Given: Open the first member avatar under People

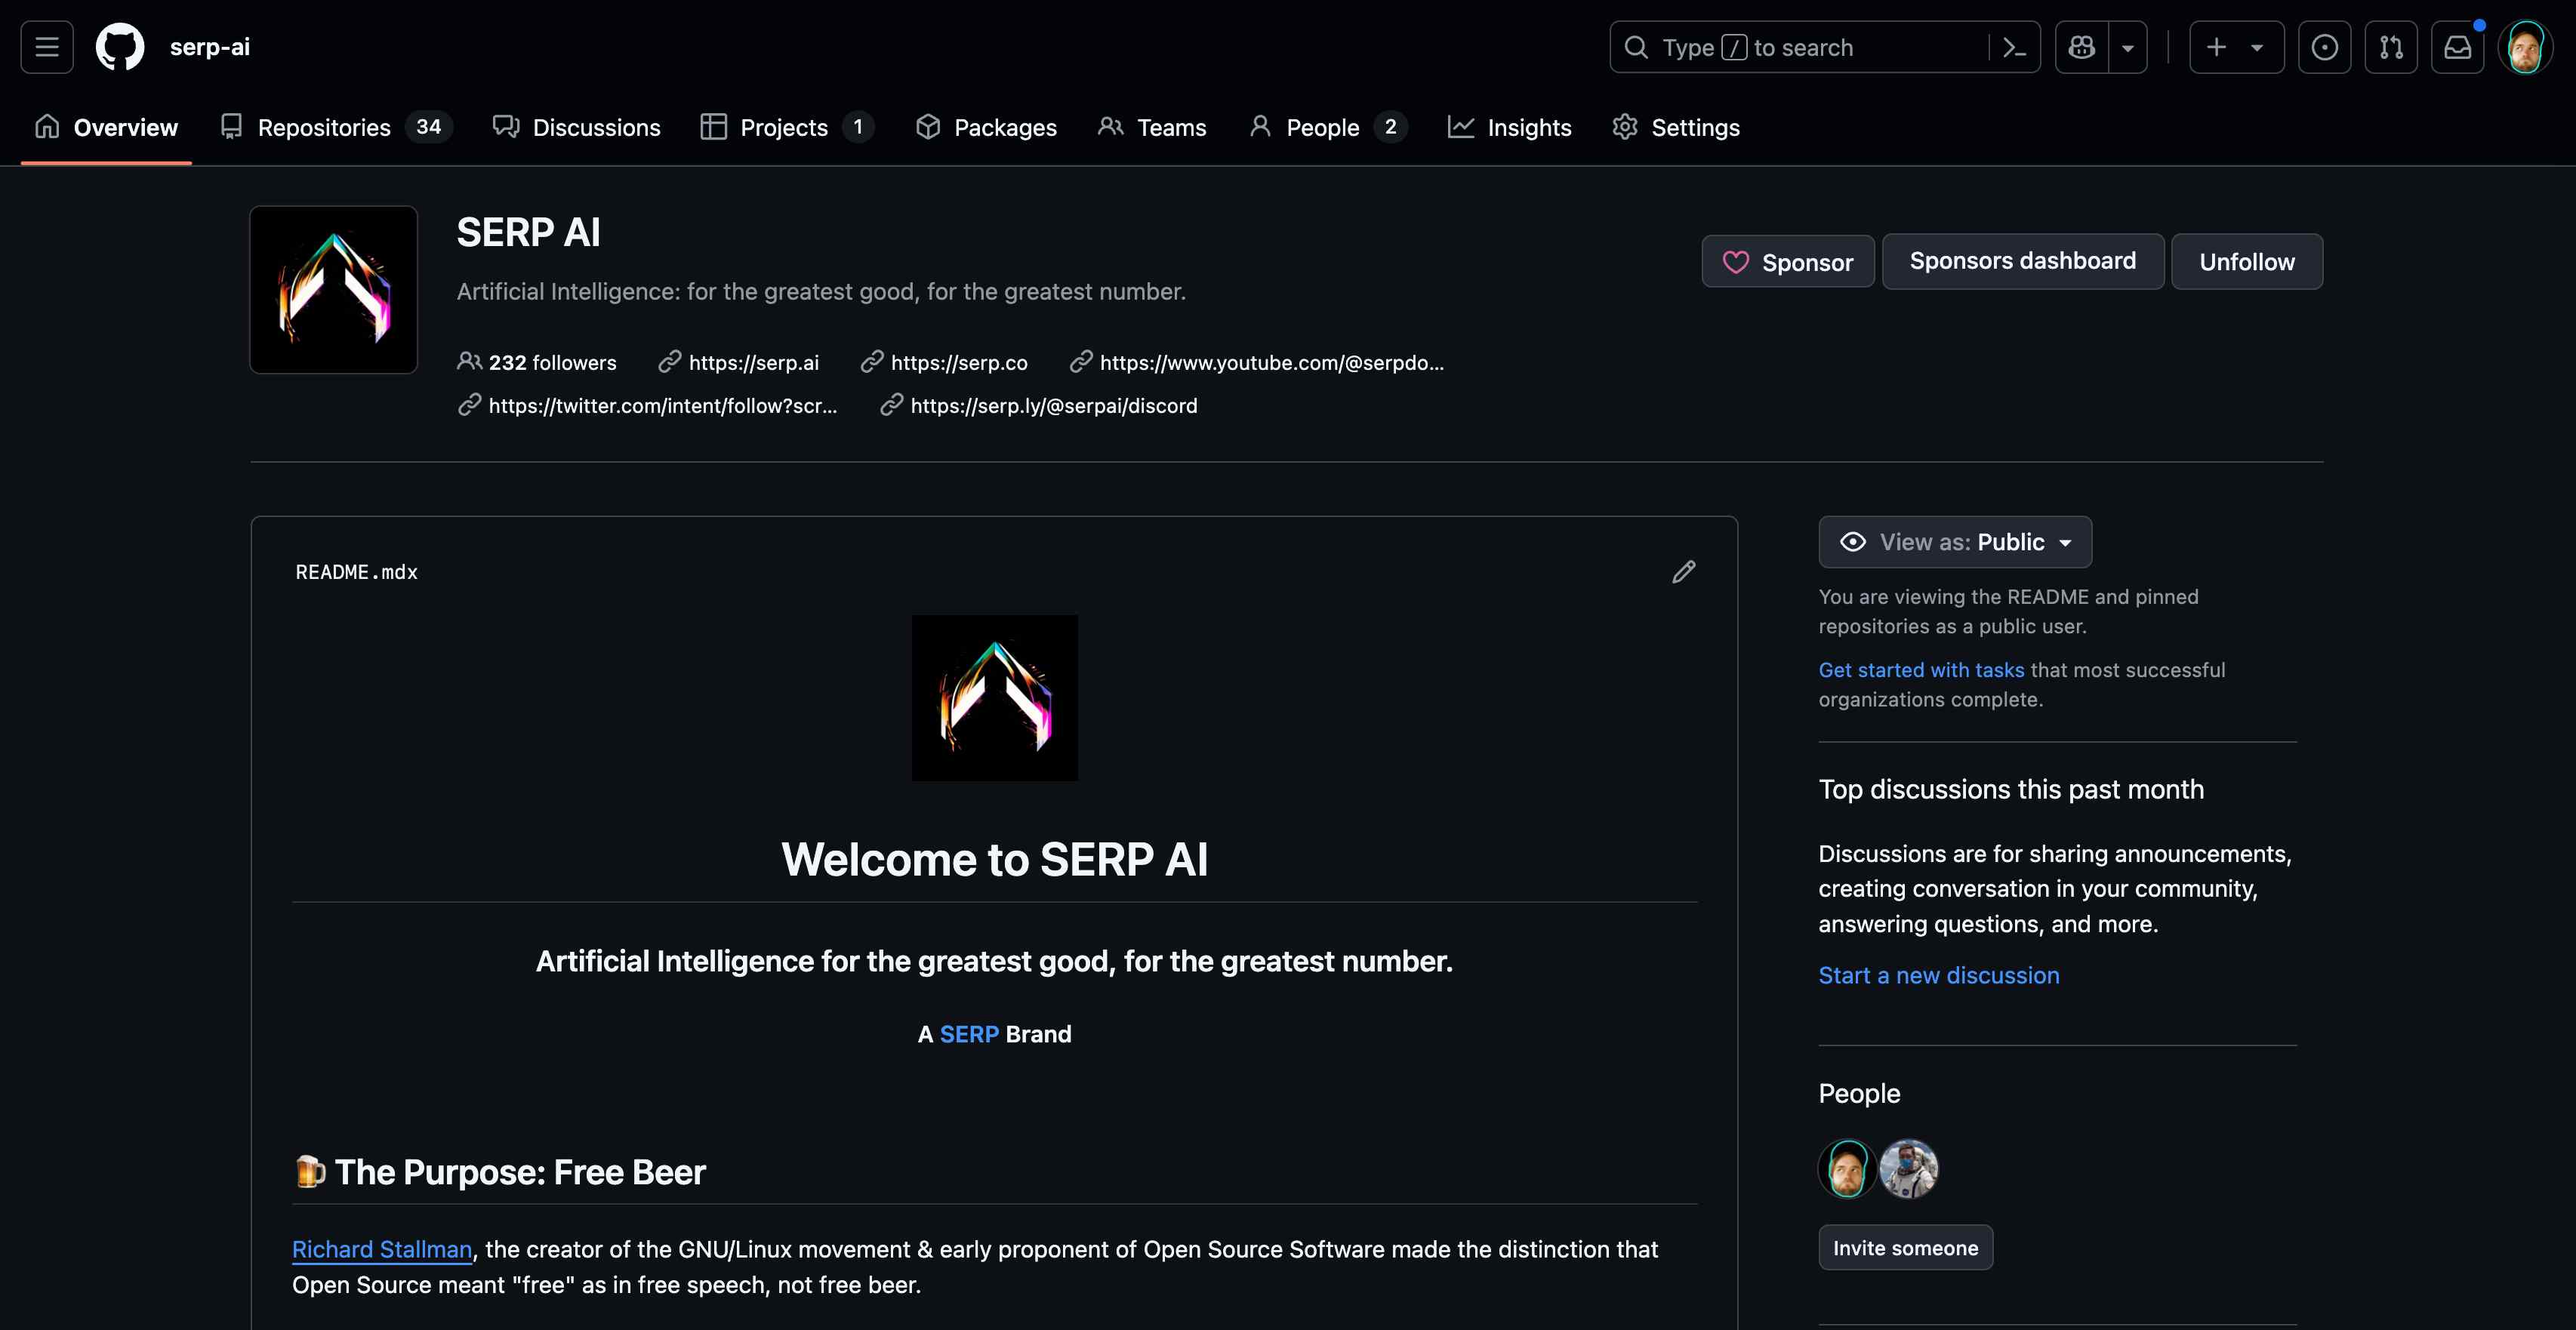Looking at the screenshot, I should (1847, 1168).
